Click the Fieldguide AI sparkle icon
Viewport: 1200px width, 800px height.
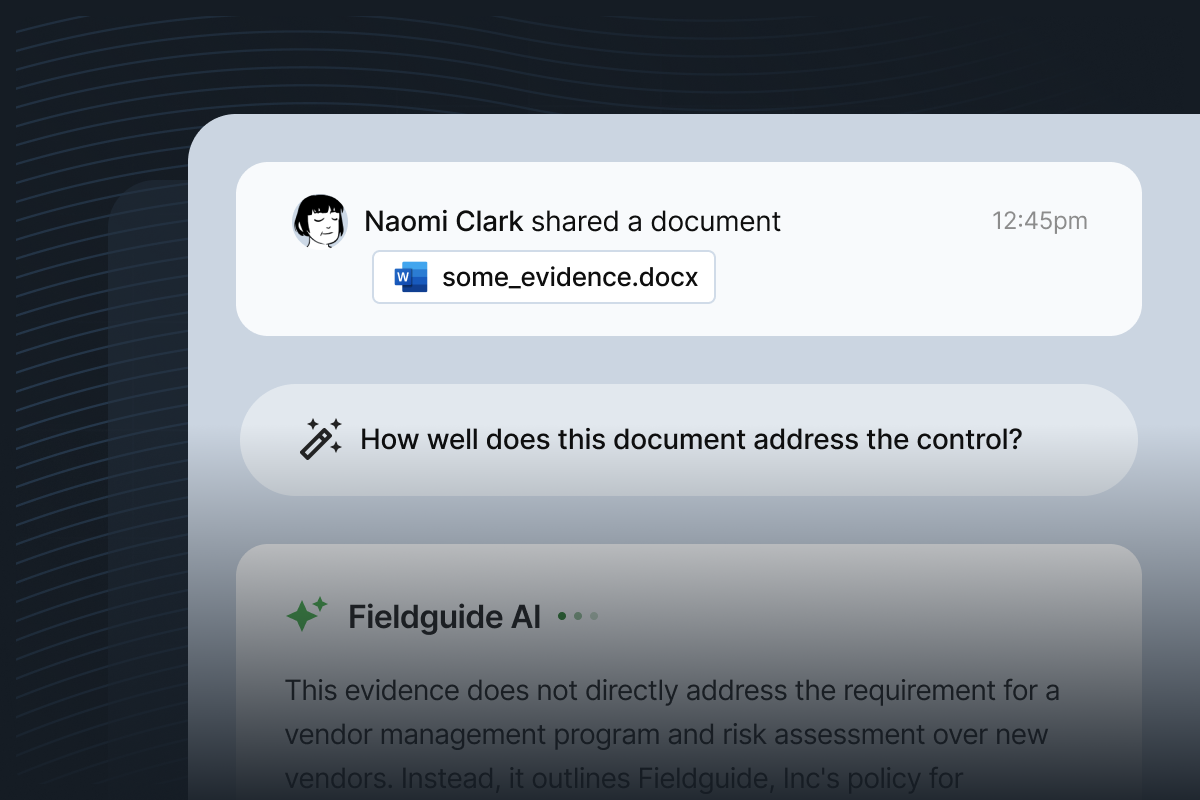(x=306, y=615)
